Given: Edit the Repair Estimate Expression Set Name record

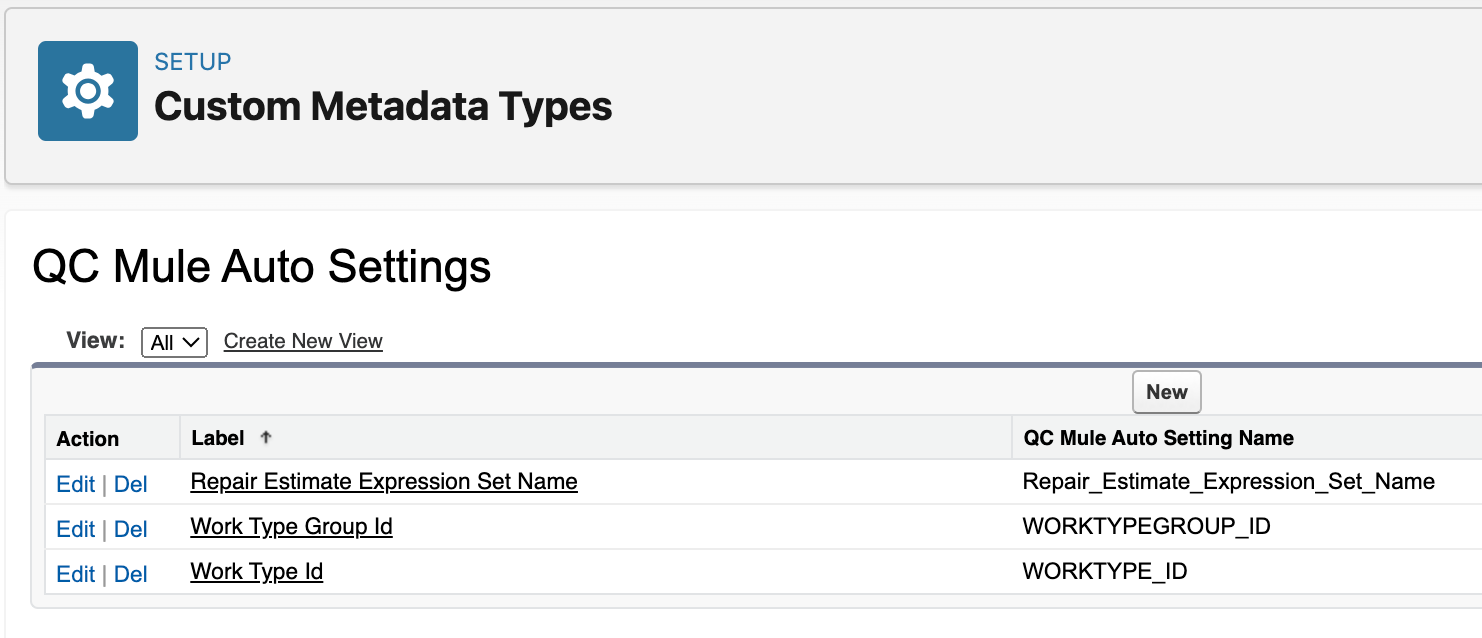Looking at the screenshot, I should click(75, 484).
